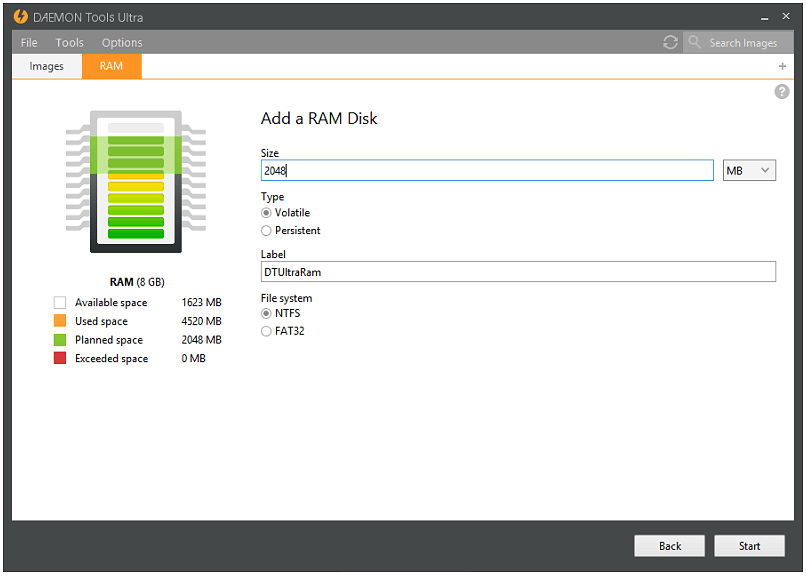Minimize the DAEMON Tools Ultra window
The width and height of the screenshot is (806, 577).
[x=764, y=17]
